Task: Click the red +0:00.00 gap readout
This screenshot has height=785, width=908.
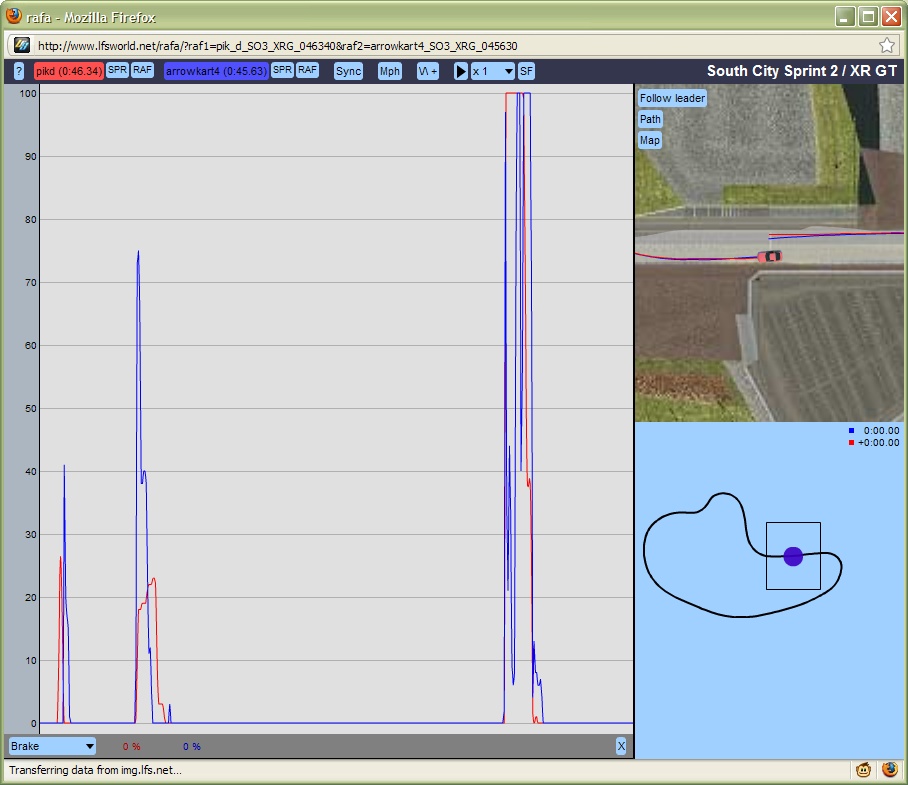Action: tap(878, 443)
